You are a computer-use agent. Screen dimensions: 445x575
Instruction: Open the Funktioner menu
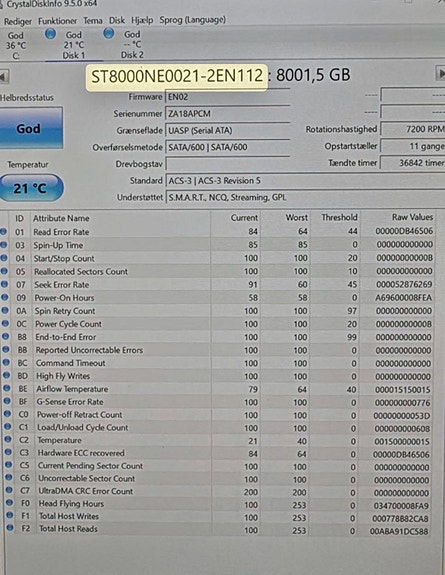58,21
